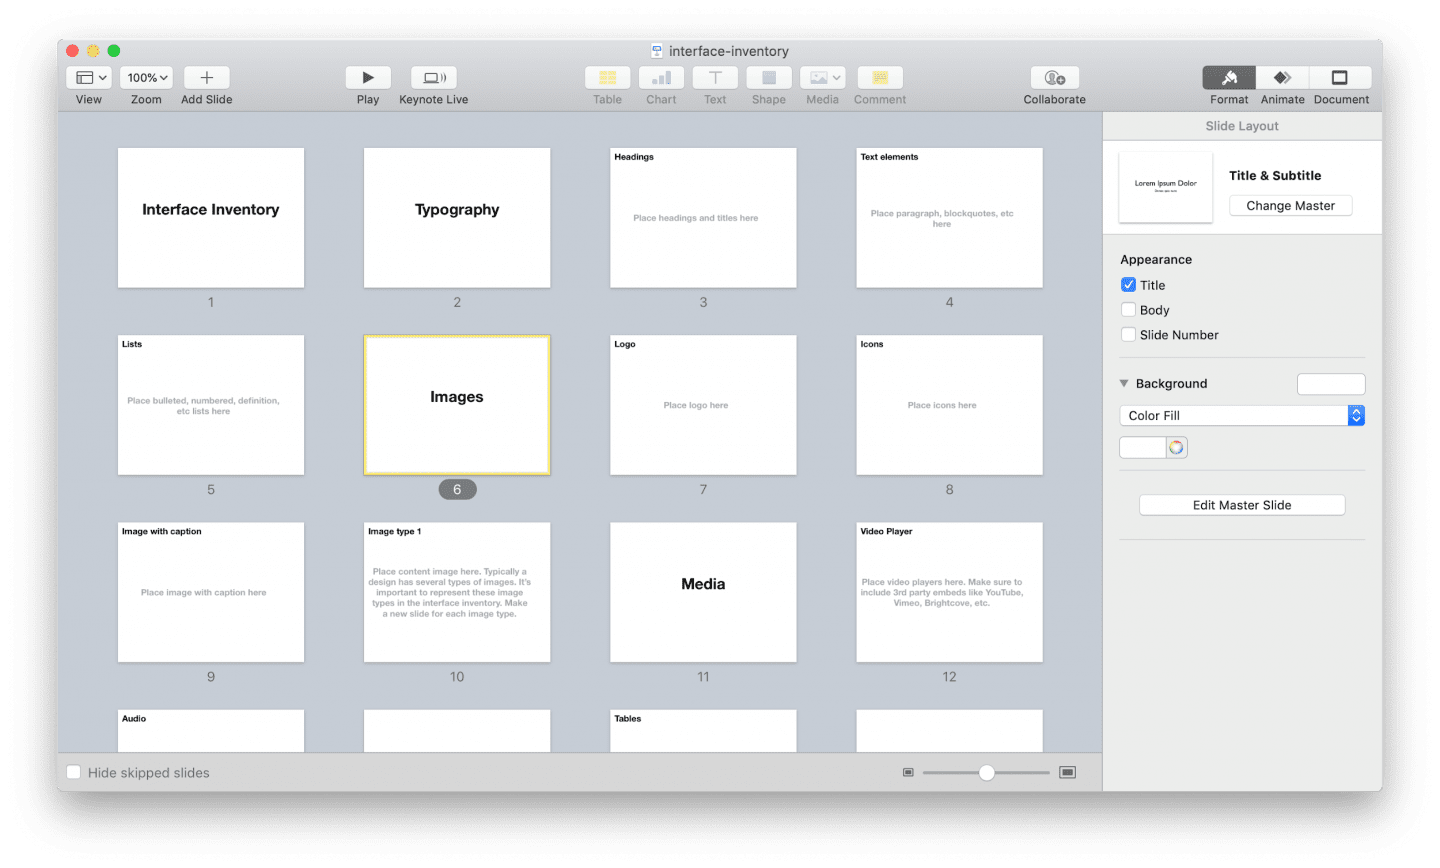Image resolution: width=1440 pixels, height=868 pixels.
Task: Click the Shape toolbar icon
Action: pyautogui.click(x=769, y=78)
